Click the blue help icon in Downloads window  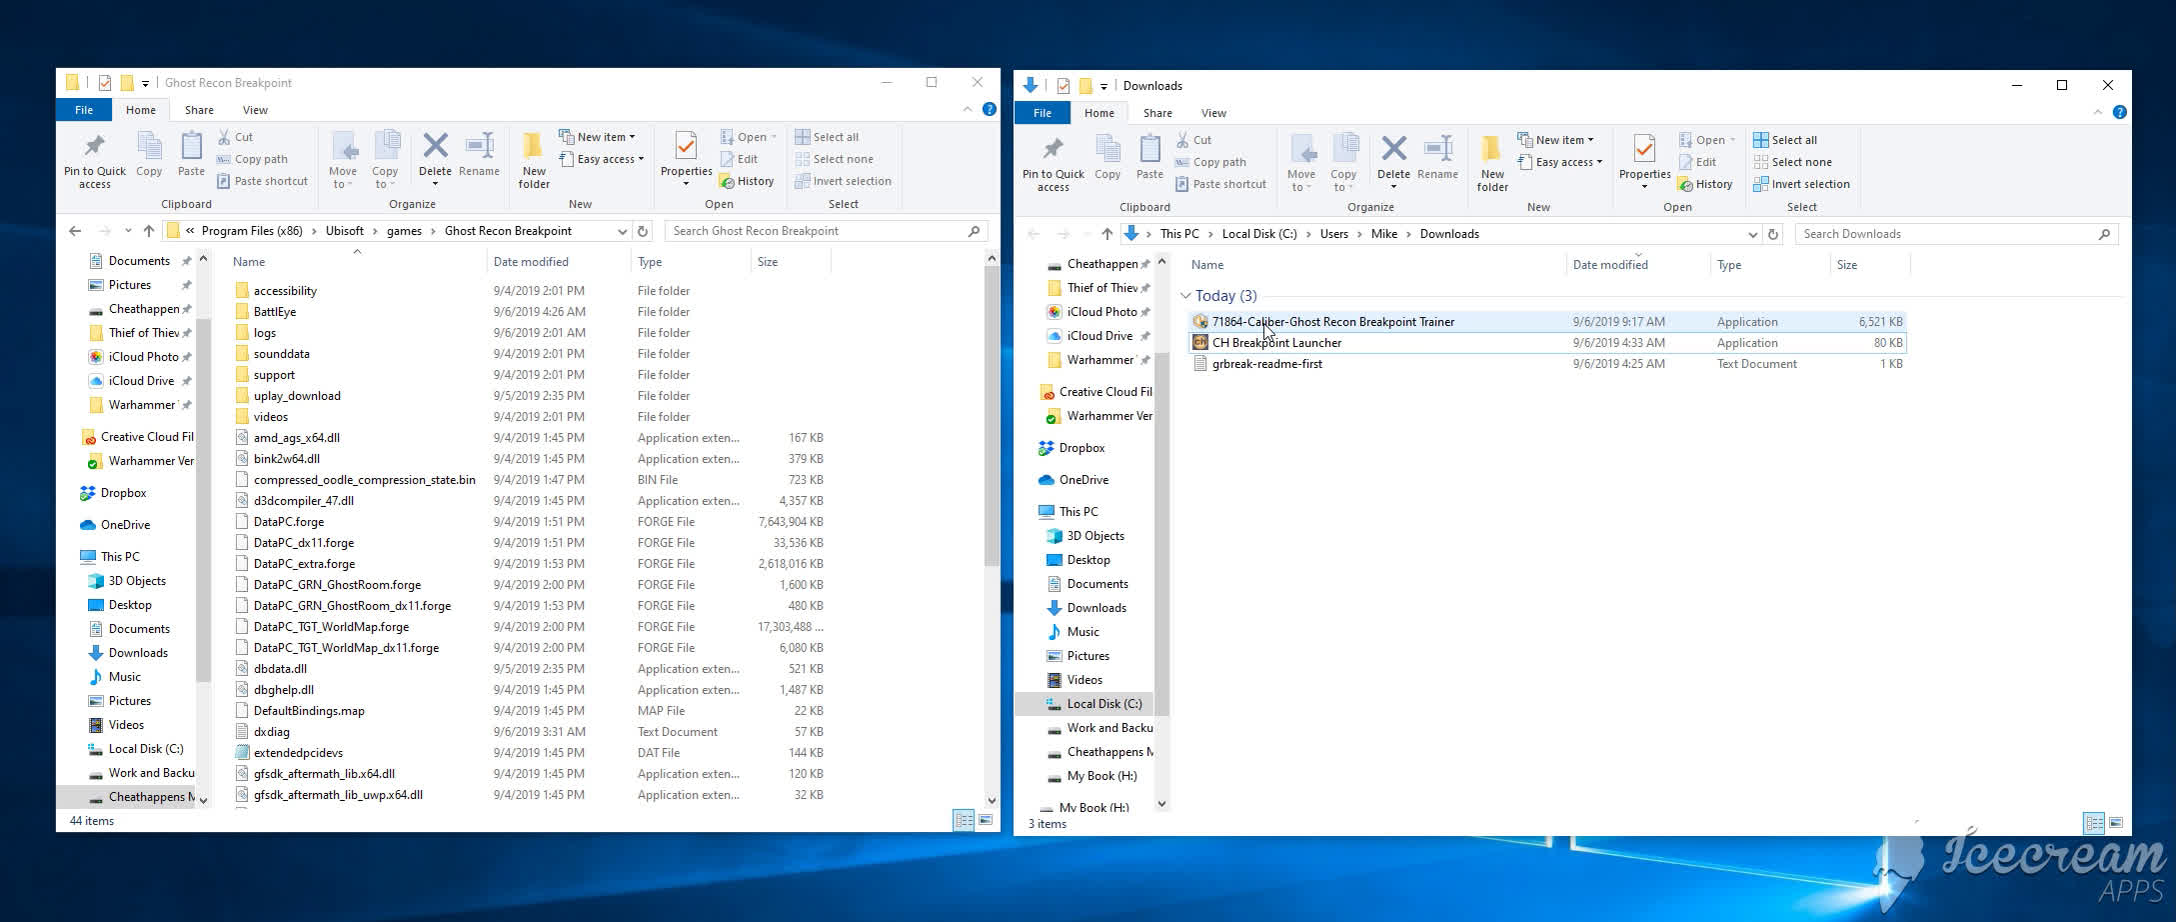pyautogui.click(x=2119, y=113)
